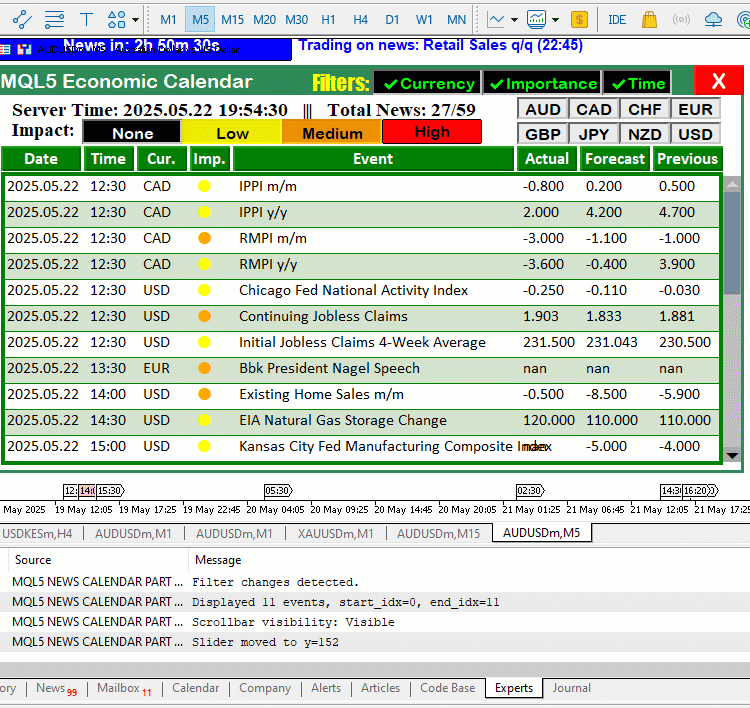Viewport: 750px width, 708px height.
Task: Select the Bbk President Nagel Speech row
Action: [362, 368]
